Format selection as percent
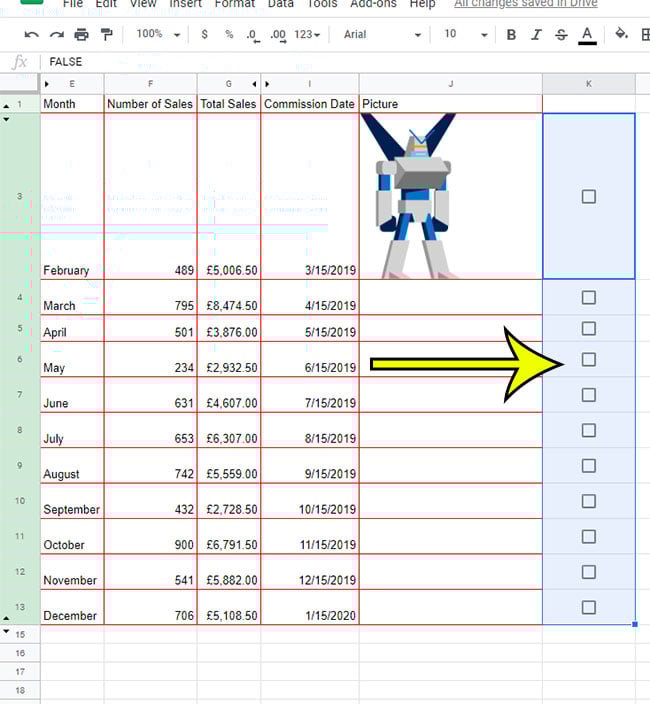Screen dimensions: 650x704 pyautogui.click(x=229, y=35)
